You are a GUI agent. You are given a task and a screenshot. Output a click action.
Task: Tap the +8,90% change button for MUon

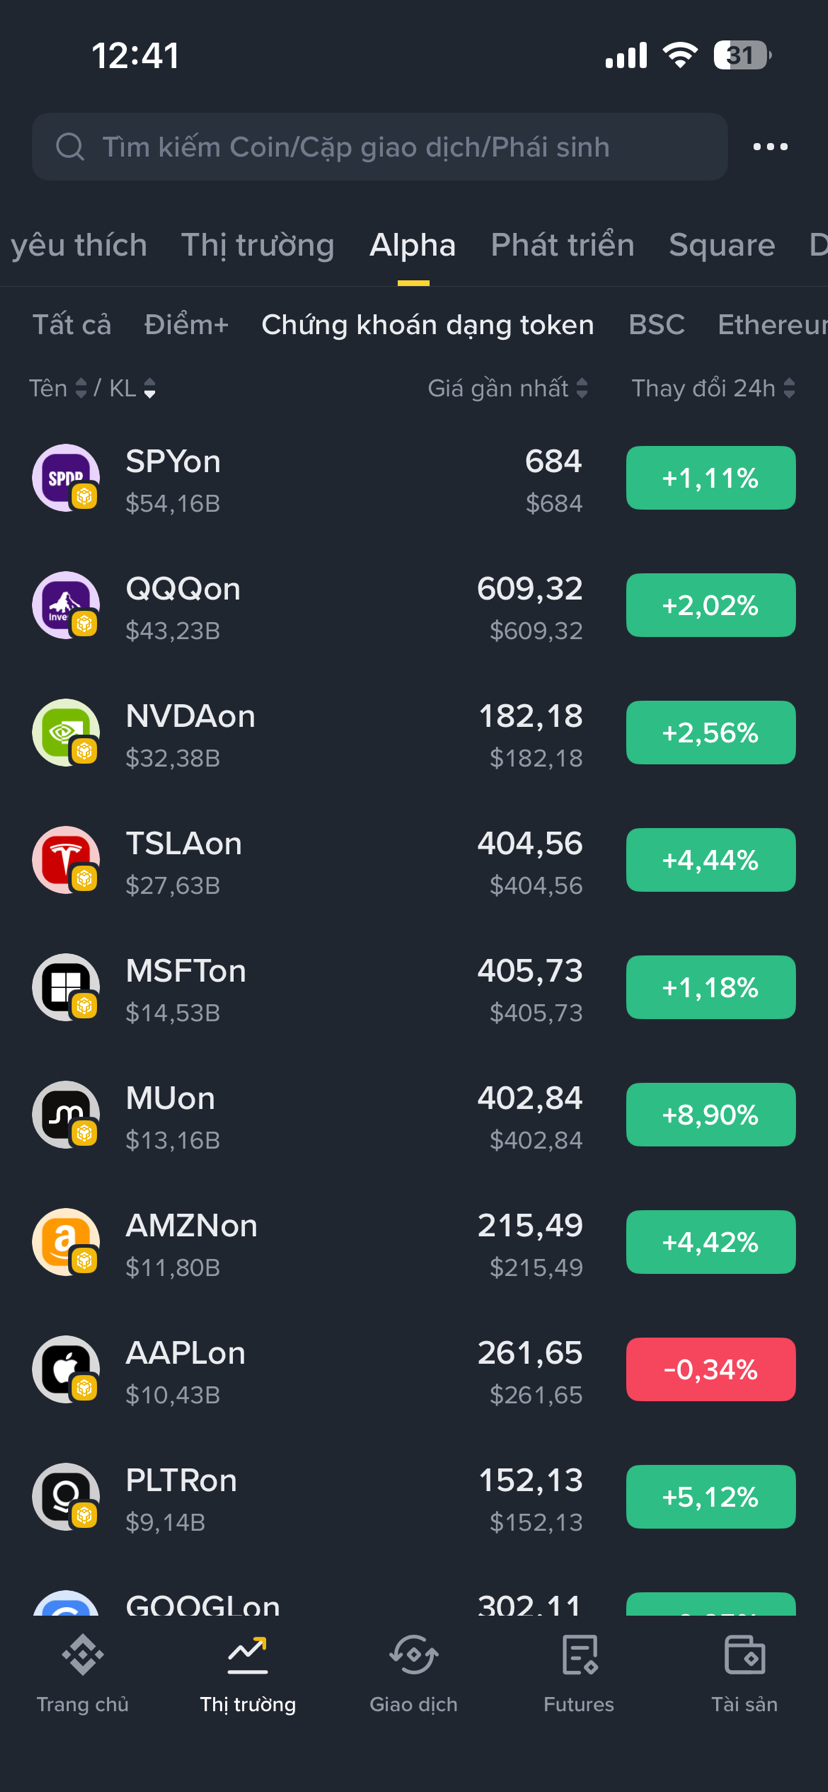(710, 1115)
